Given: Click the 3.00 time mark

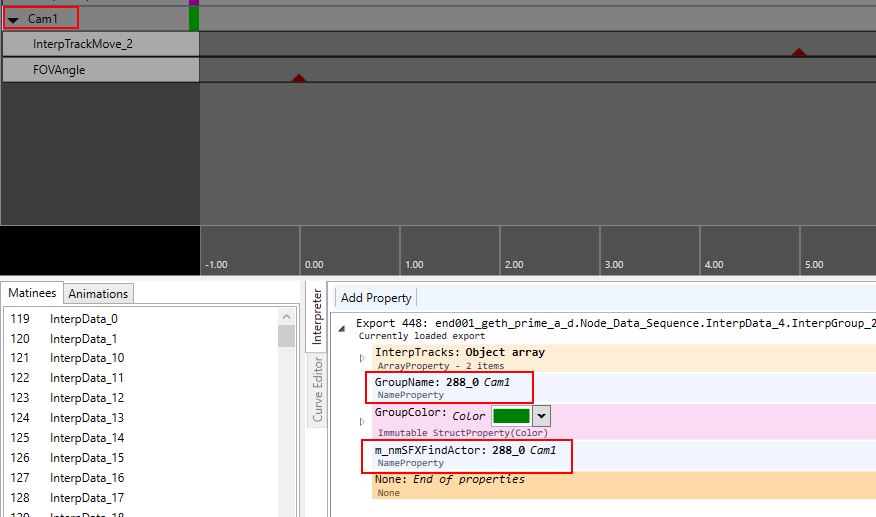Looking at the screenshot, I should click(613, 264).
